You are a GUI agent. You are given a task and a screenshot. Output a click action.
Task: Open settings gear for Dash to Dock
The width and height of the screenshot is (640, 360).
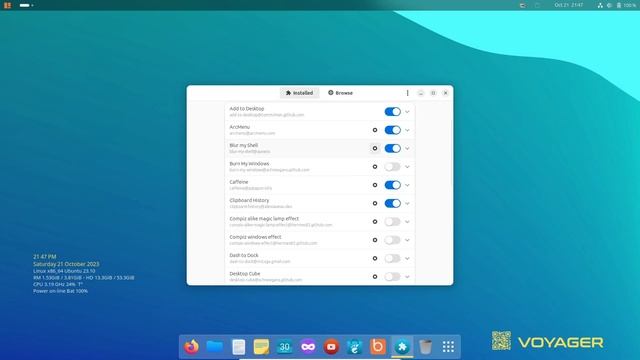coord(375,258)
